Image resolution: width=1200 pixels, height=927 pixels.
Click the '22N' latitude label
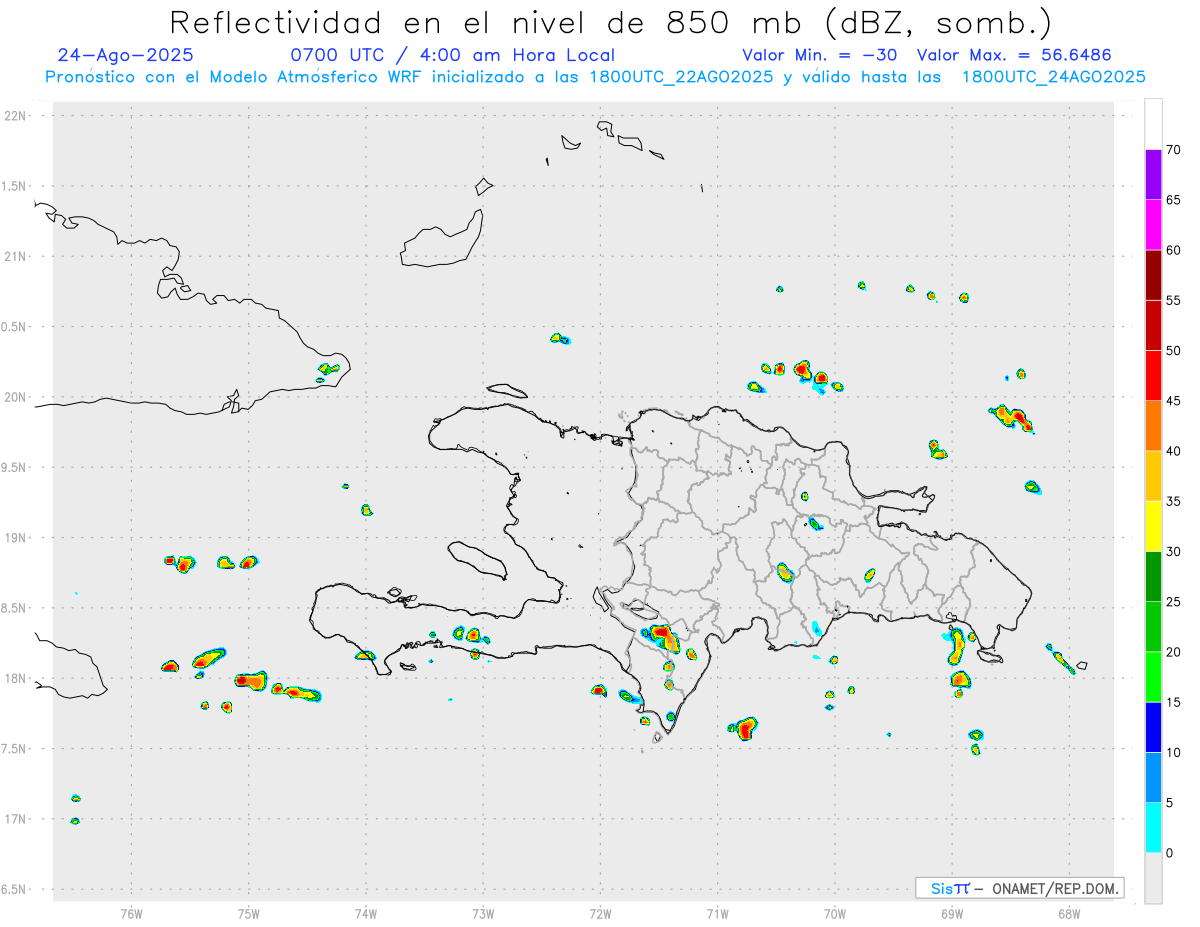(x=17, y=116)
